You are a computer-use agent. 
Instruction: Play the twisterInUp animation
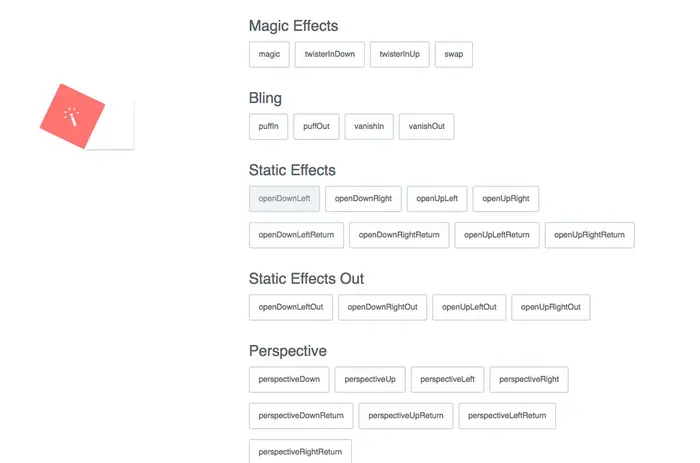point(400,54)
